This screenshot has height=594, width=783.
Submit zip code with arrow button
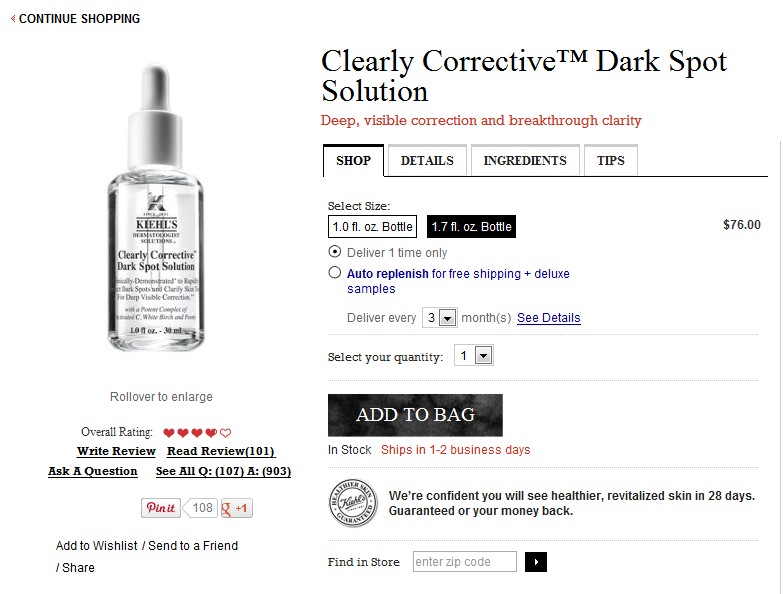point(535,562)
